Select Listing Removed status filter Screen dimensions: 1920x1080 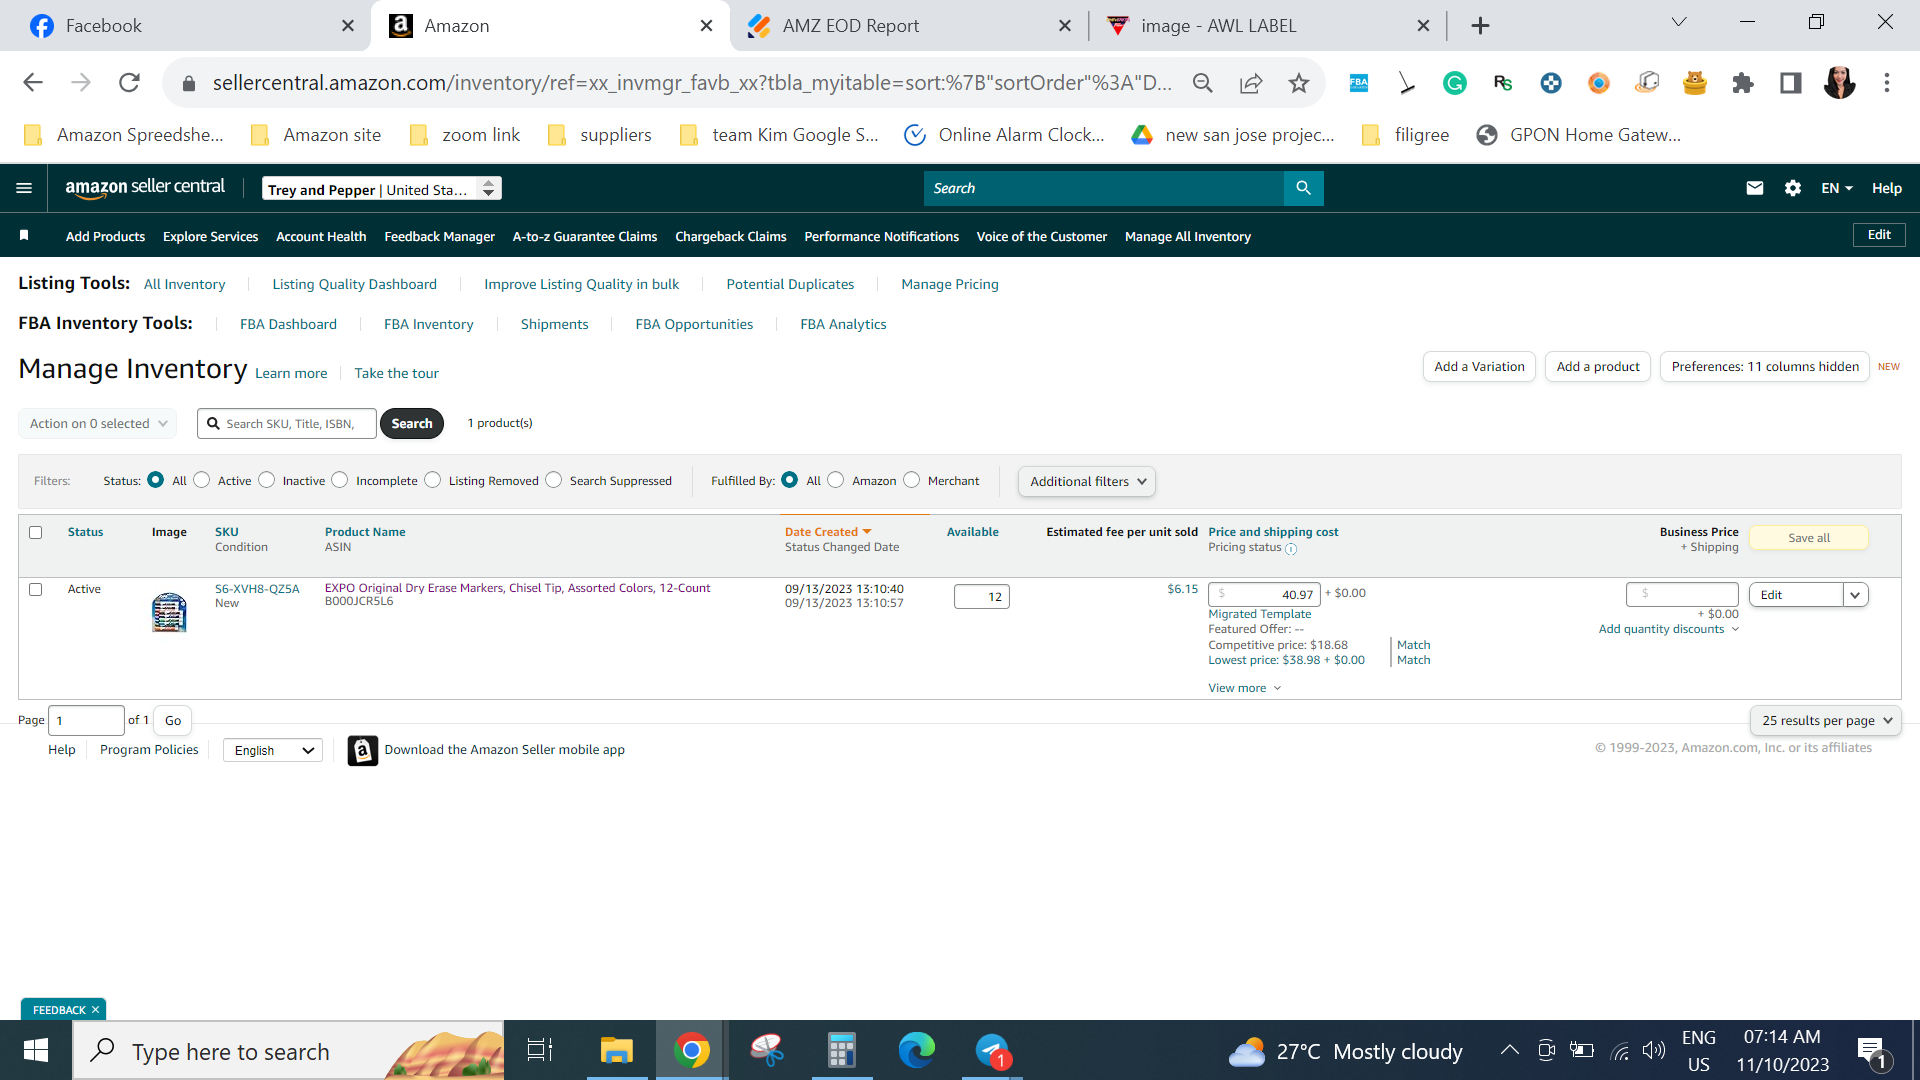coord(432,480)
